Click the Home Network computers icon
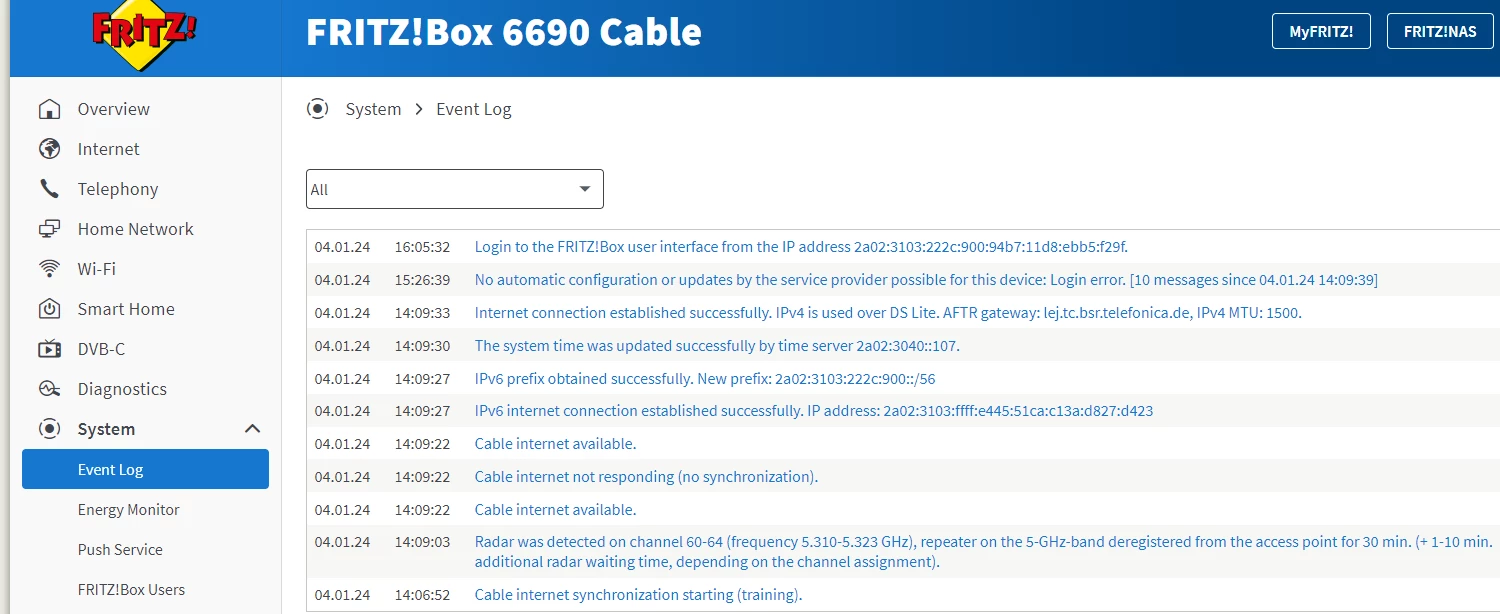 click(x=49, y=229)
